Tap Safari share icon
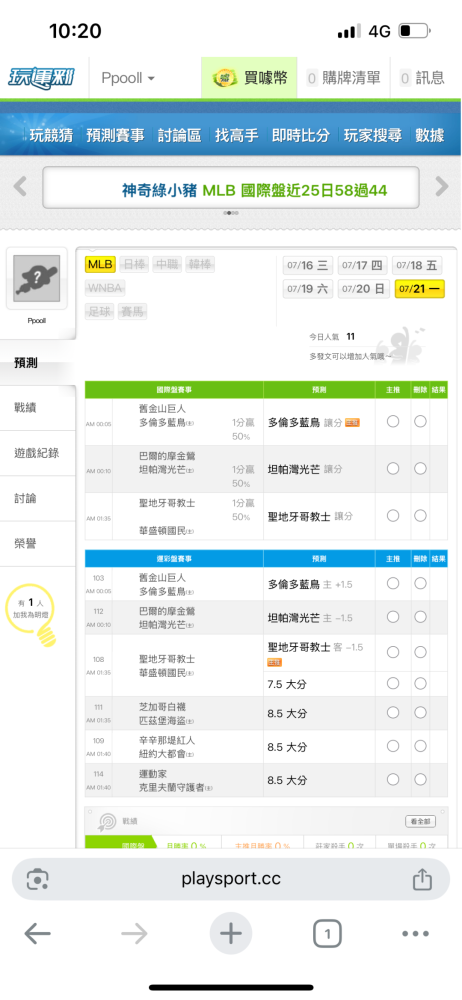Viewport: 462px width, 1000px height. 422,879
